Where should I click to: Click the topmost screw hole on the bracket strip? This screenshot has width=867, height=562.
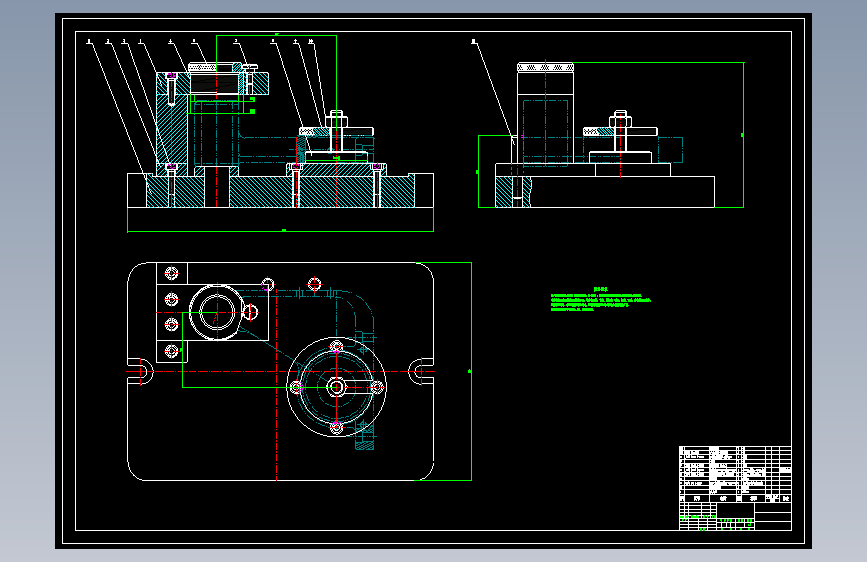(171, 273)
